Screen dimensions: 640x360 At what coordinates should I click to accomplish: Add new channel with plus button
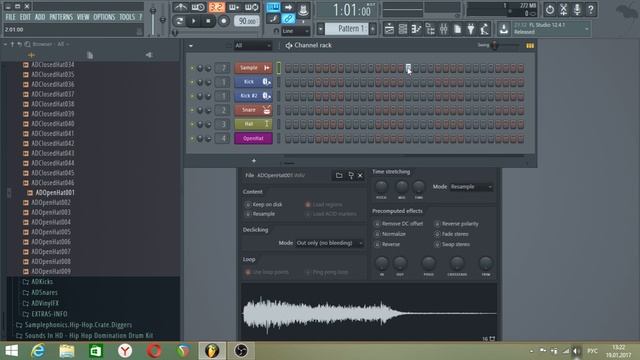point(254,161)
